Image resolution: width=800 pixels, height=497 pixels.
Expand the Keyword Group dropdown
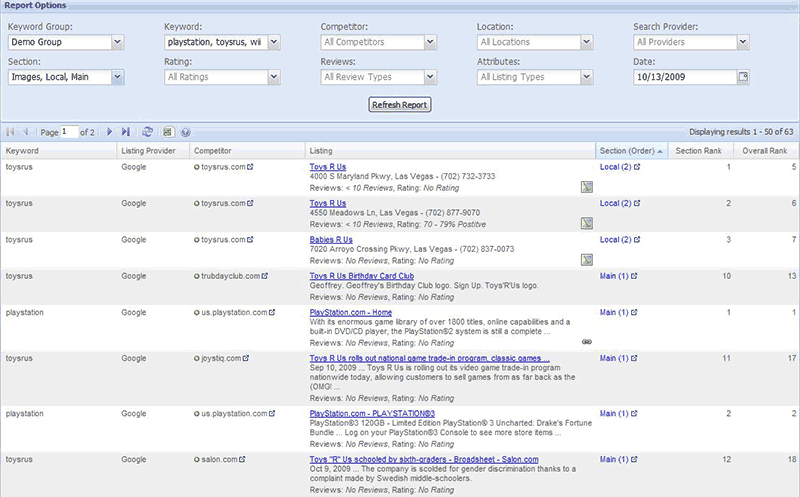click(118, 42)
